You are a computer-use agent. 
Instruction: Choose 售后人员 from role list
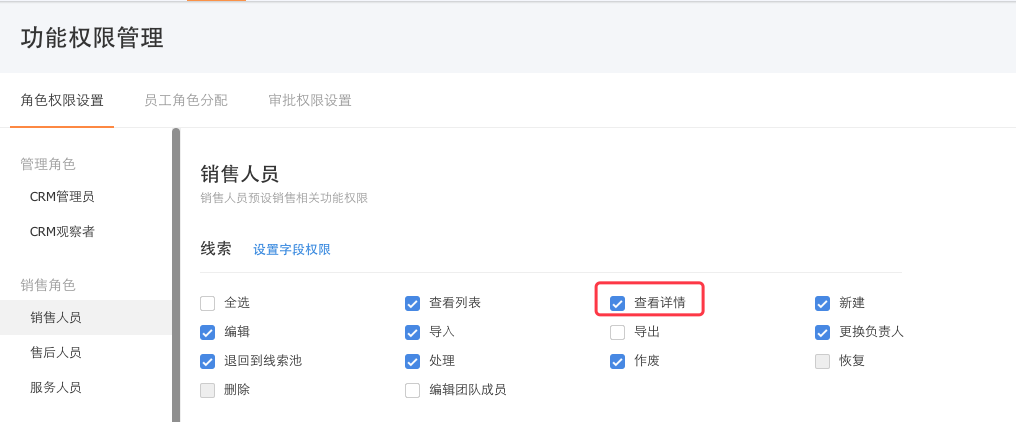56,352
